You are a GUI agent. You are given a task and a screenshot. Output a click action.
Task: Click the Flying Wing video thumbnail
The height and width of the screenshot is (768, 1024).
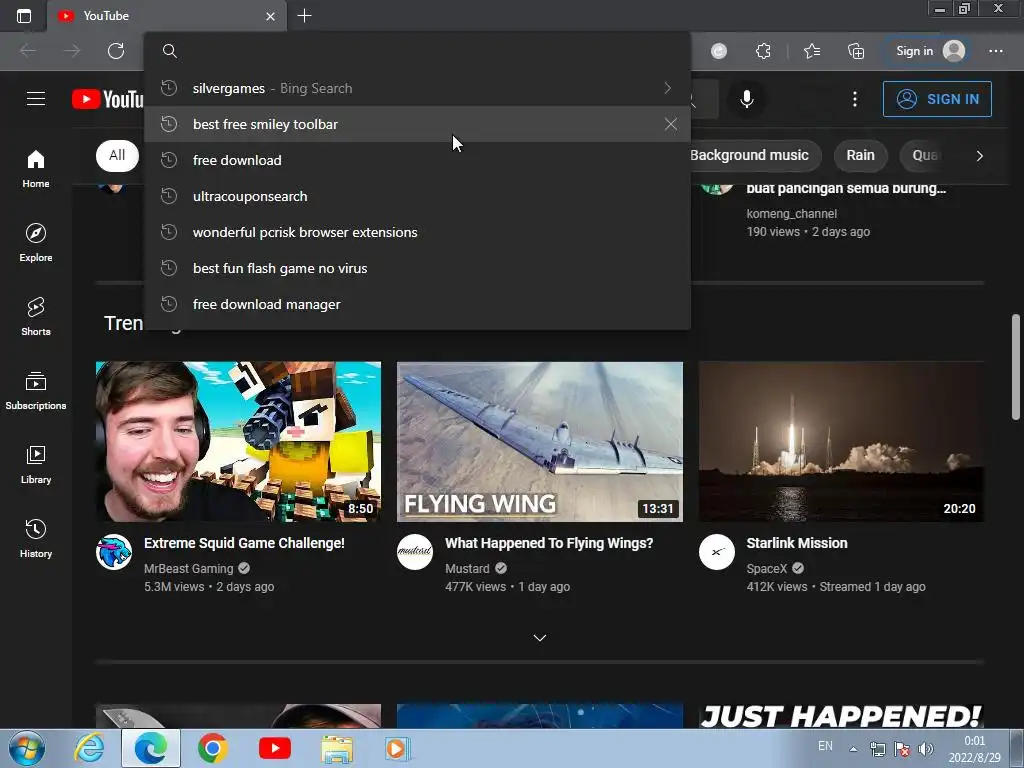[x=539, y=441]
